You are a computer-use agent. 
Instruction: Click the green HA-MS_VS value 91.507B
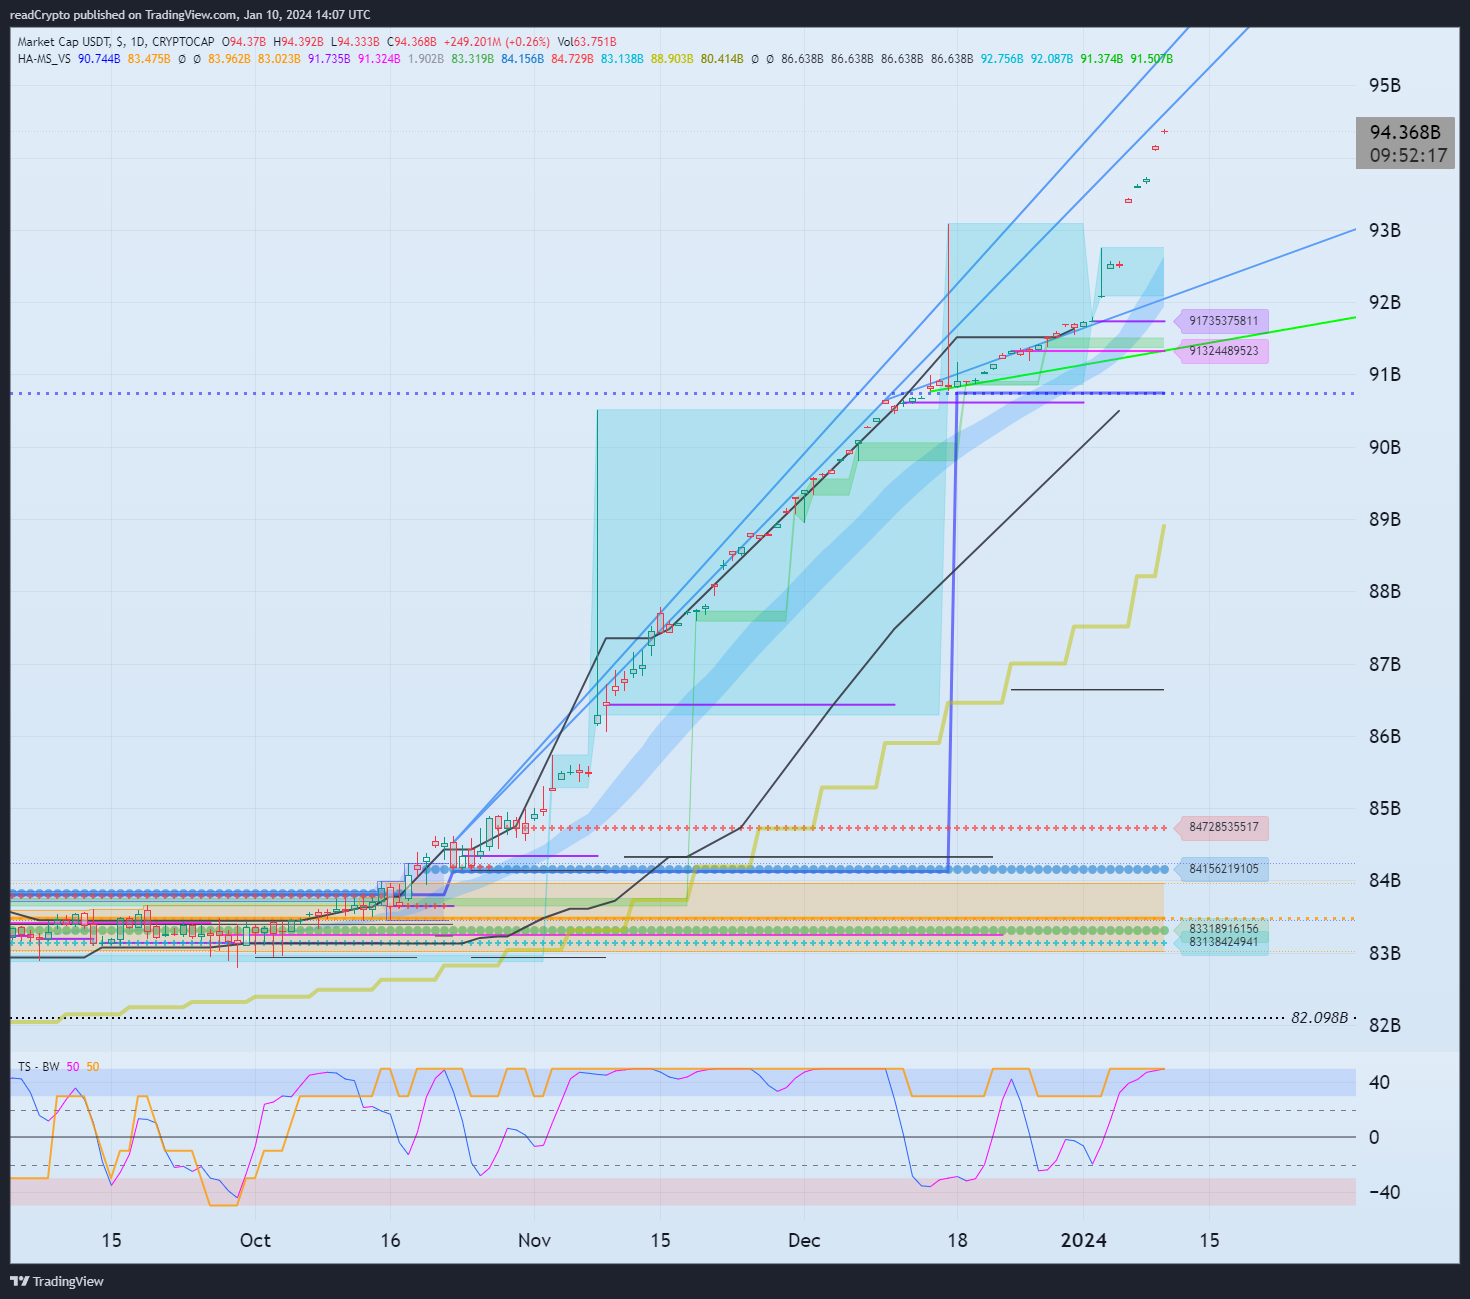[x=1151, y=59]
